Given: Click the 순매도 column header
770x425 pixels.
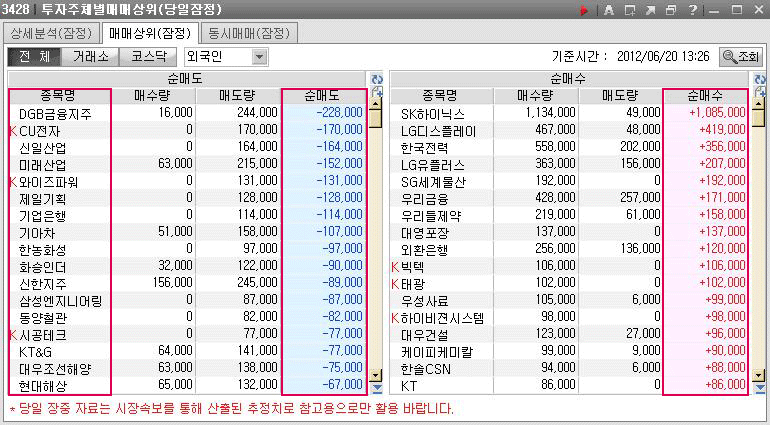Looking at the screenshot, I should pos(324,95).
